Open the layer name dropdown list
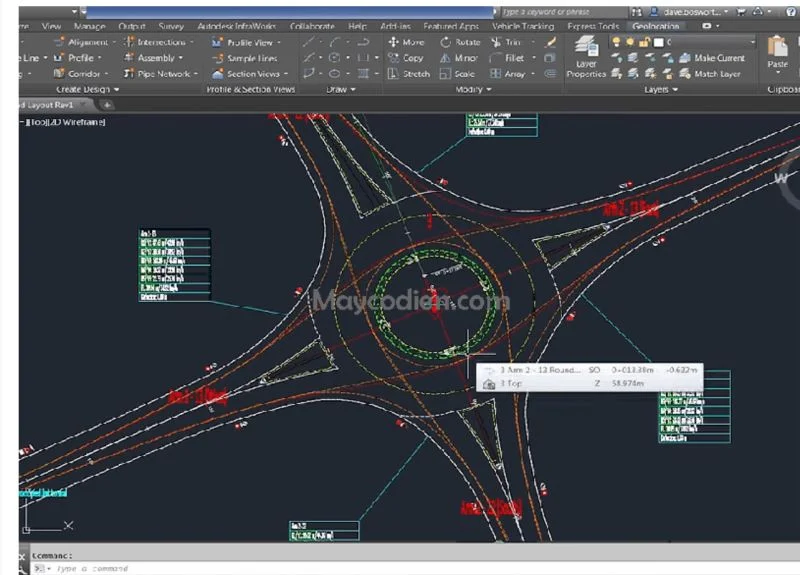The height and width of the screenshot is (575, 800). click(752, 41)
